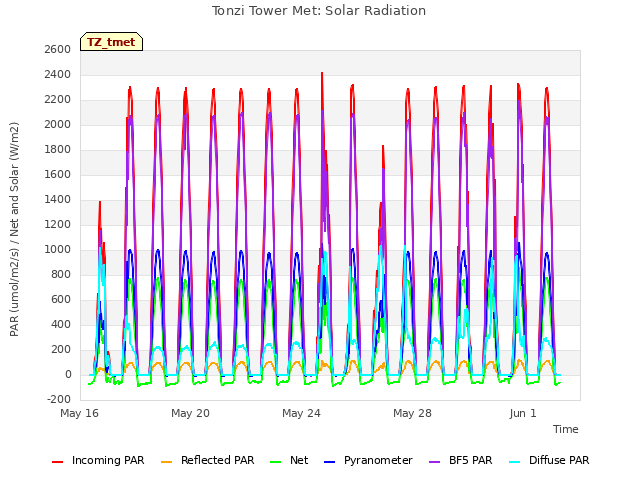Image resolution: width=640 pixels, height=480 pixels.
Task: Click the 1800 y-axis tick label
Action: pos(58,149)
